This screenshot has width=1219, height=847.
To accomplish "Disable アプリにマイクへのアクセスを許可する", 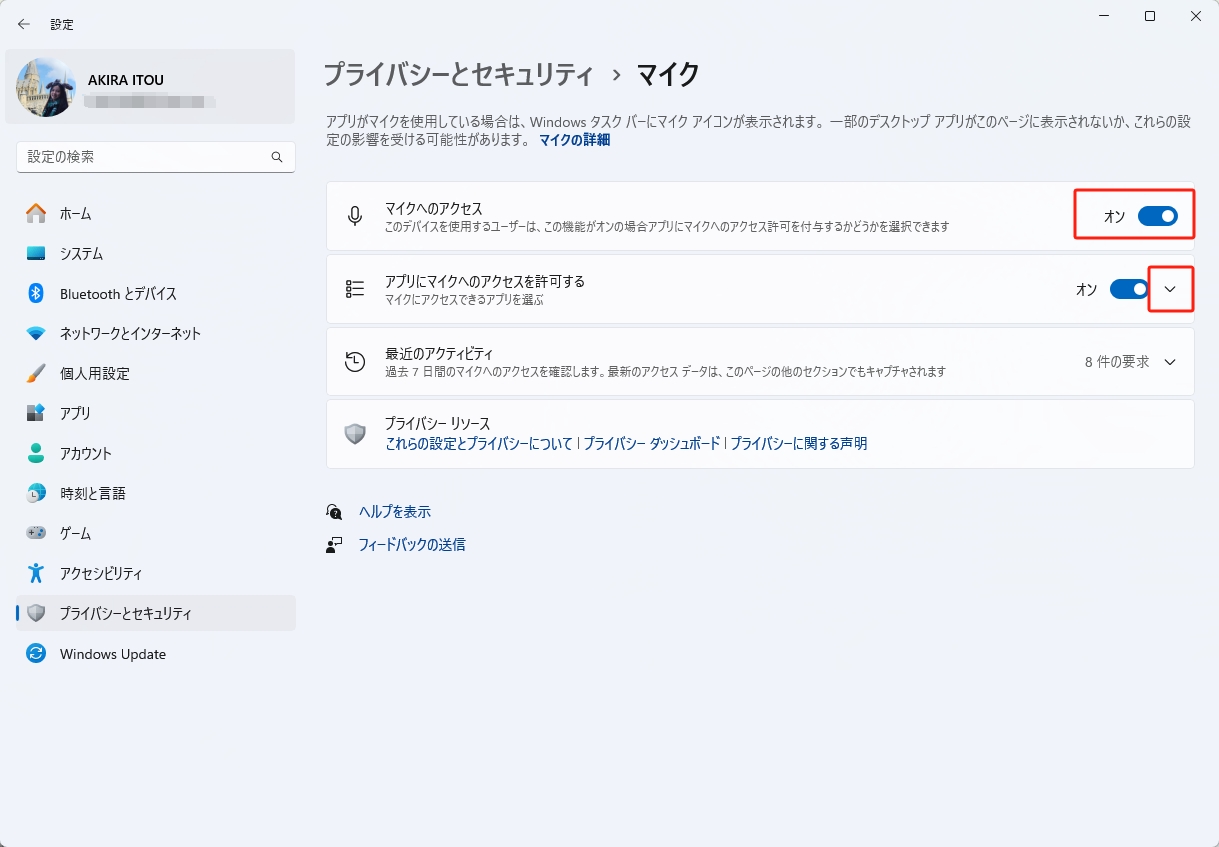I will tap(1128, 288).
